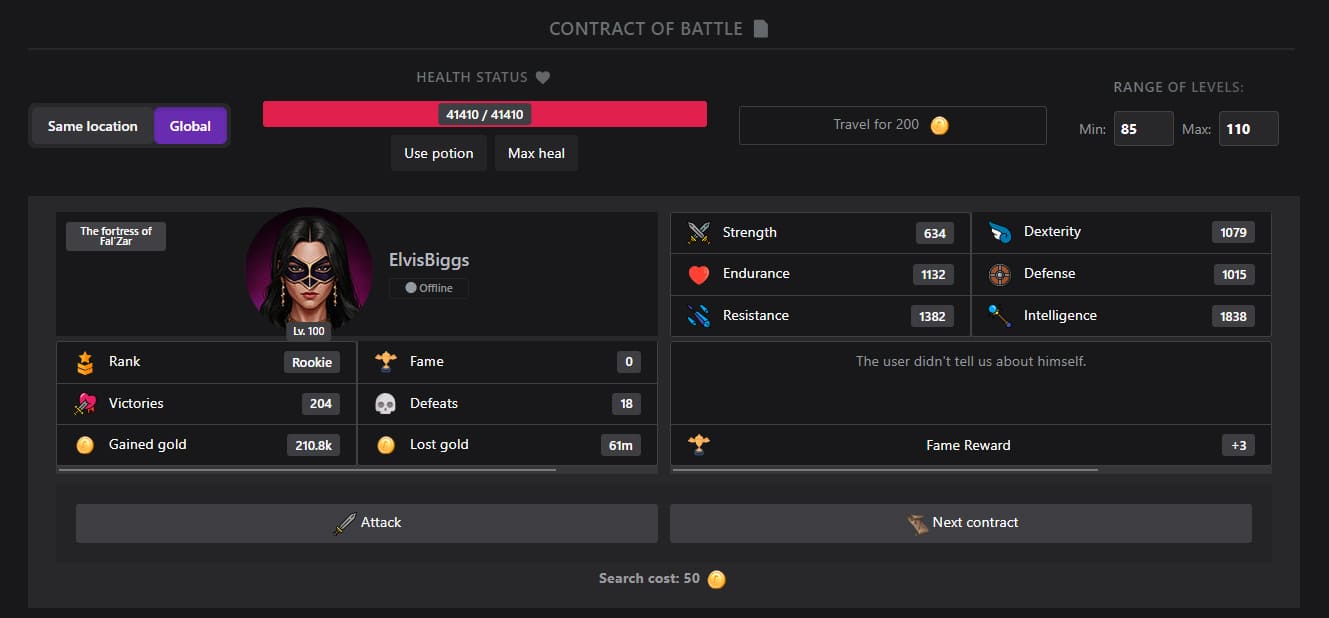Image resolution: width=1329 pixels, height=618 pixels.
Task: Click the Intelligence value 1838
Action: click(x=1234, y=316)
